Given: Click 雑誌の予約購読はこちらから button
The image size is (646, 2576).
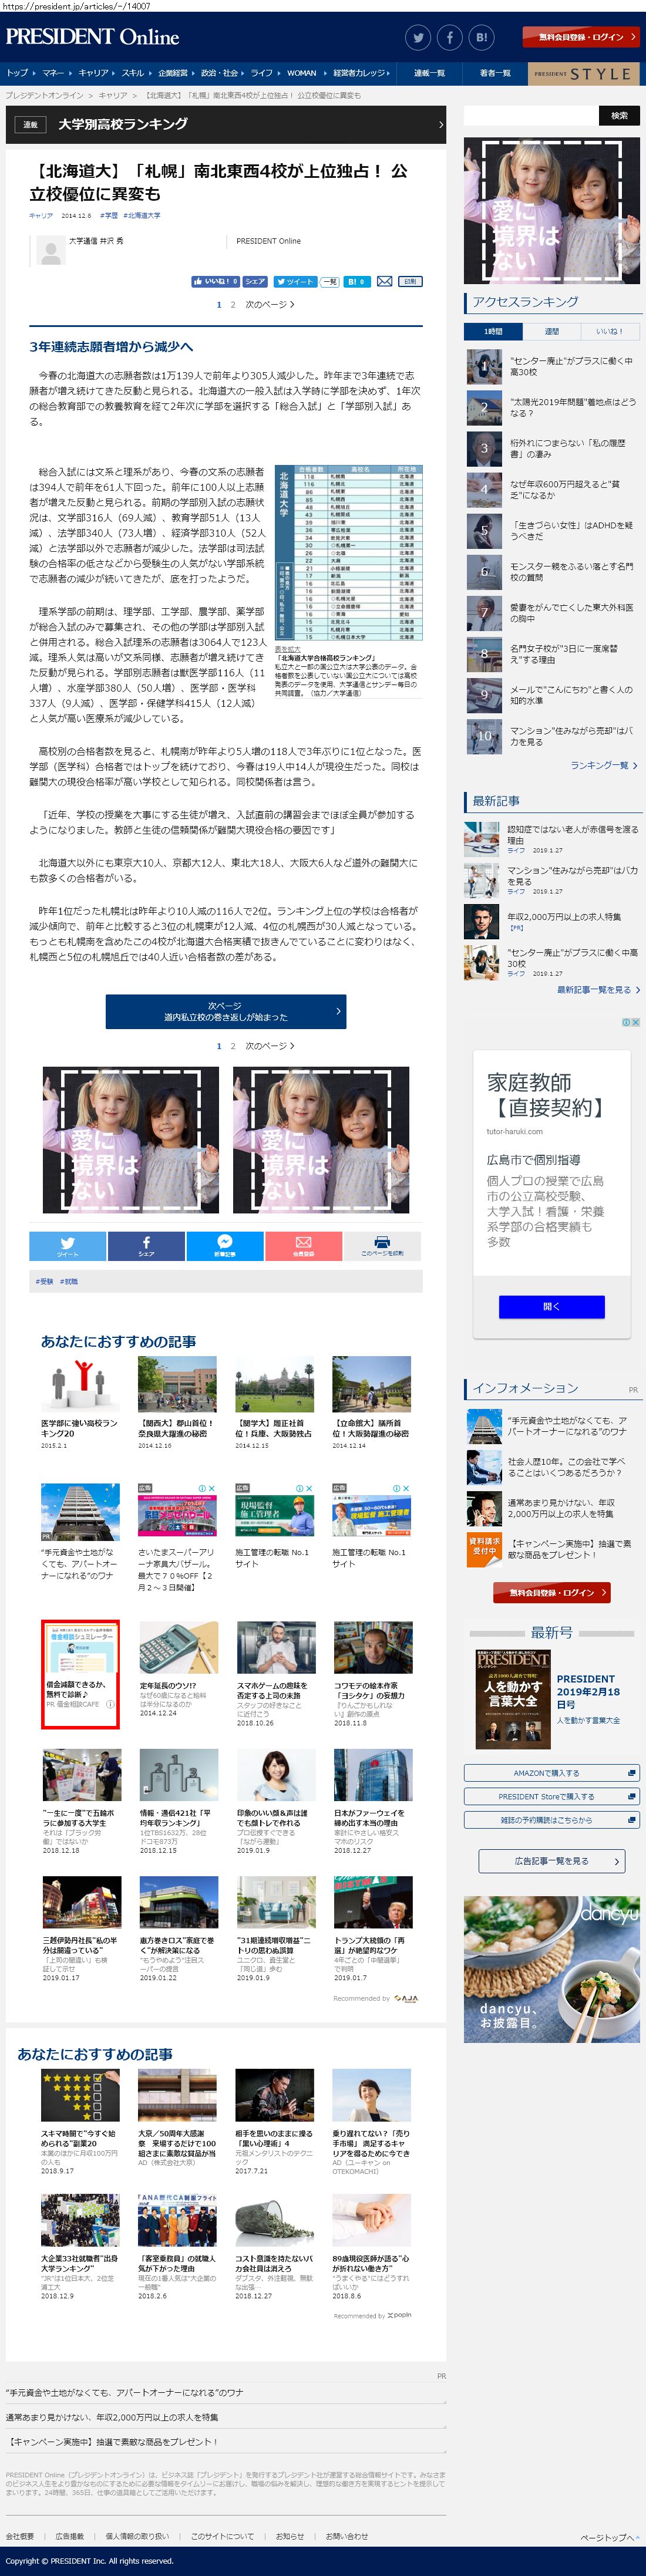Looking at the screenshot, I should point(551,1820).
